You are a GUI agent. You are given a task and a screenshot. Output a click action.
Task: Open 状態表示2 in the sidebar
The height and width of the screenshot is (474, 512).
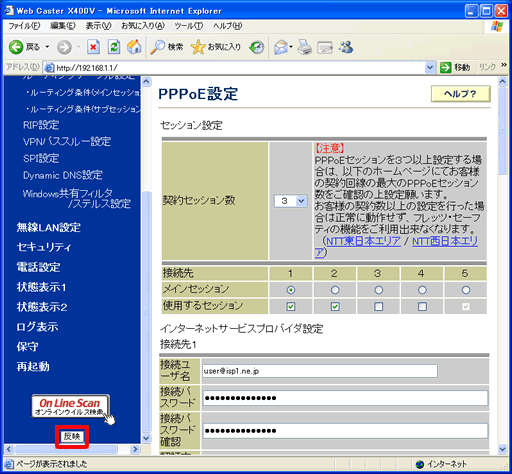click(x=42, y=307)
